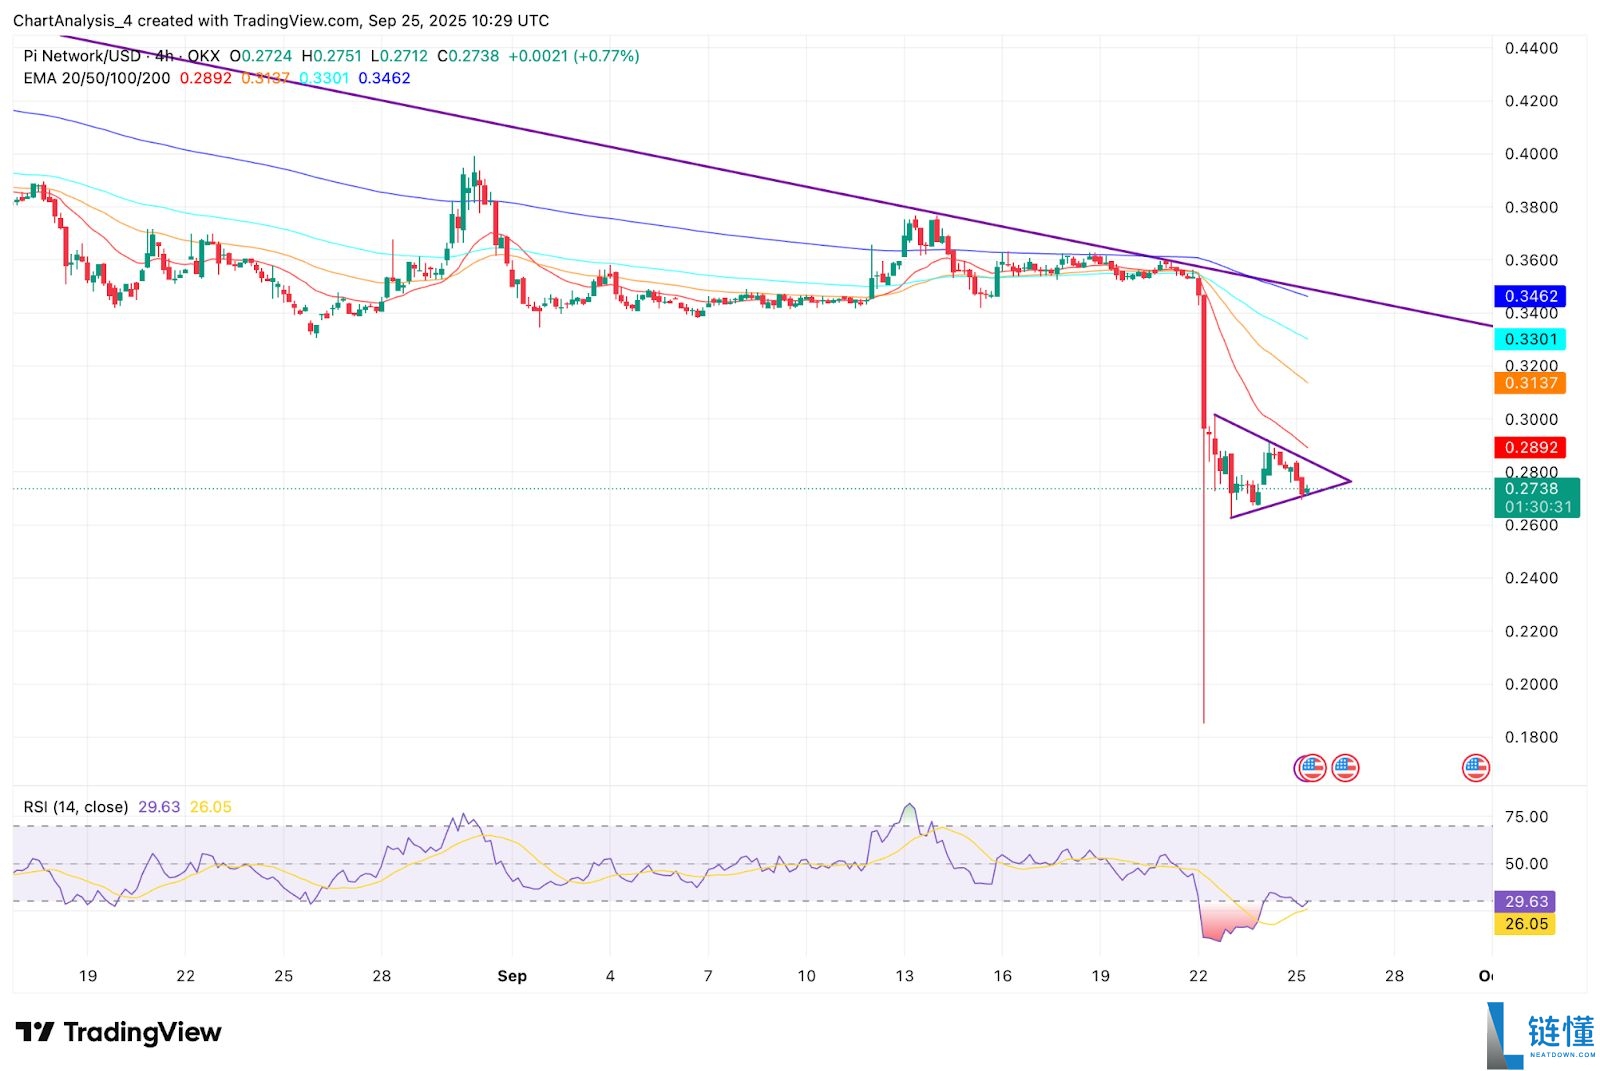Click the yellow 26.05 RSI value tag
1600x1071 pixels.
click(1526, 924)
